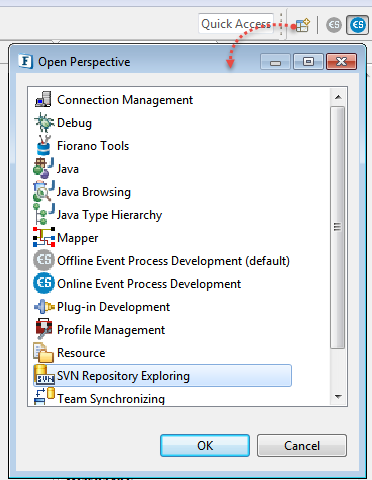Select Online Event Process Development label
Viewport: 372px width, 480px height.
[149, 284]
